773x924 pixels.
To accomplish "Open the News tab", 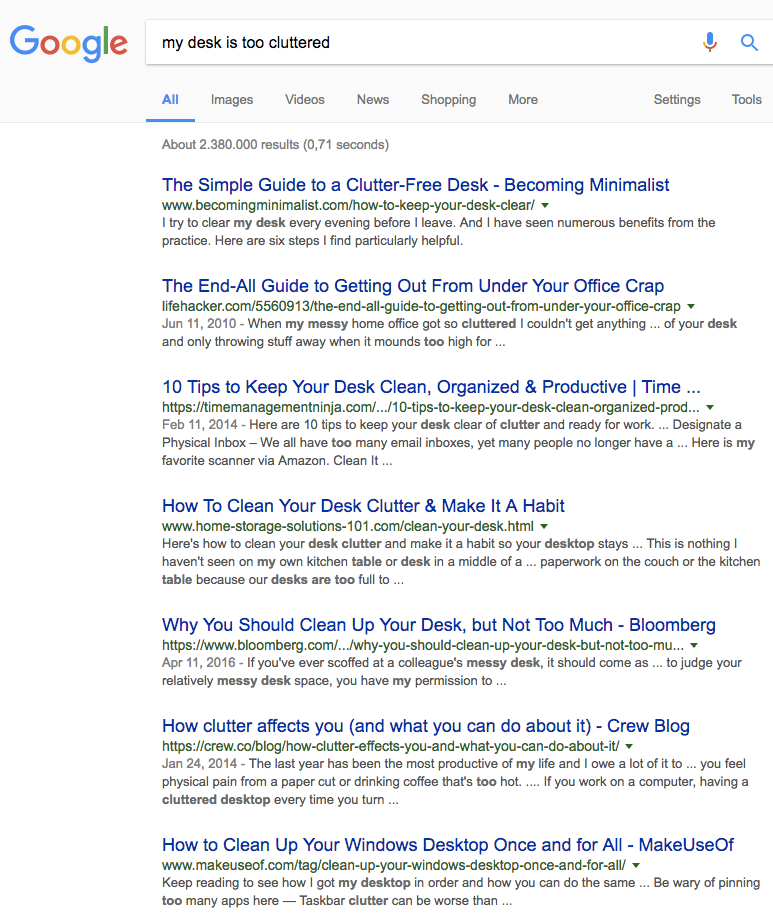I will pyautogui.click(x=373, y=100).
